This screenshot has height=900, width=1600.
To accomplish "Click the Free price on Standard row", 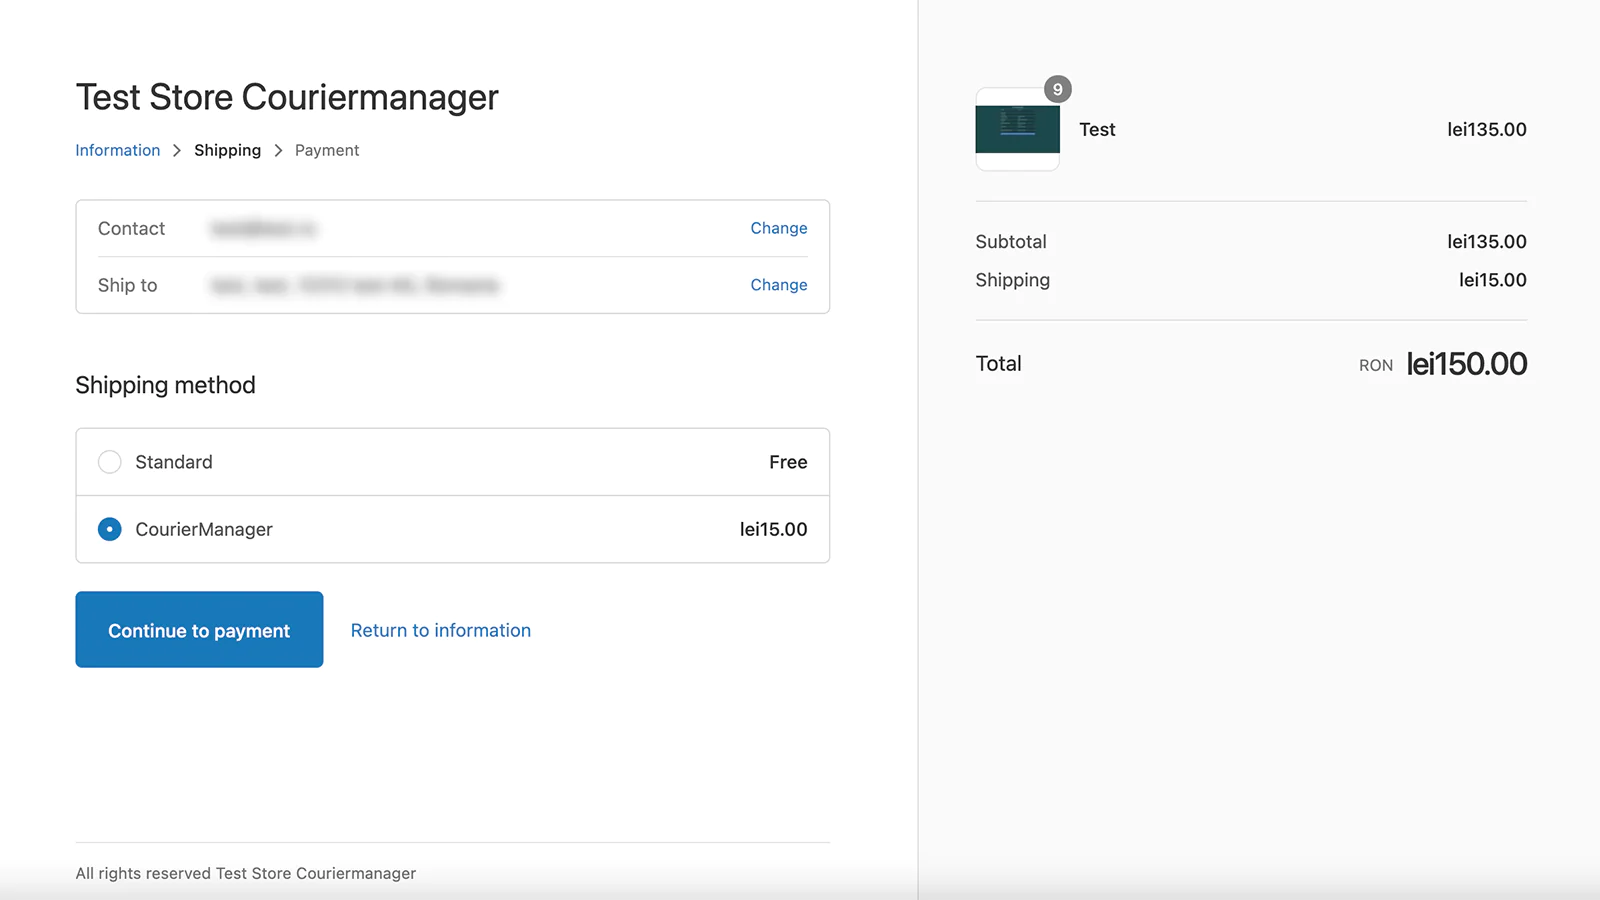I will coord(788,462).
